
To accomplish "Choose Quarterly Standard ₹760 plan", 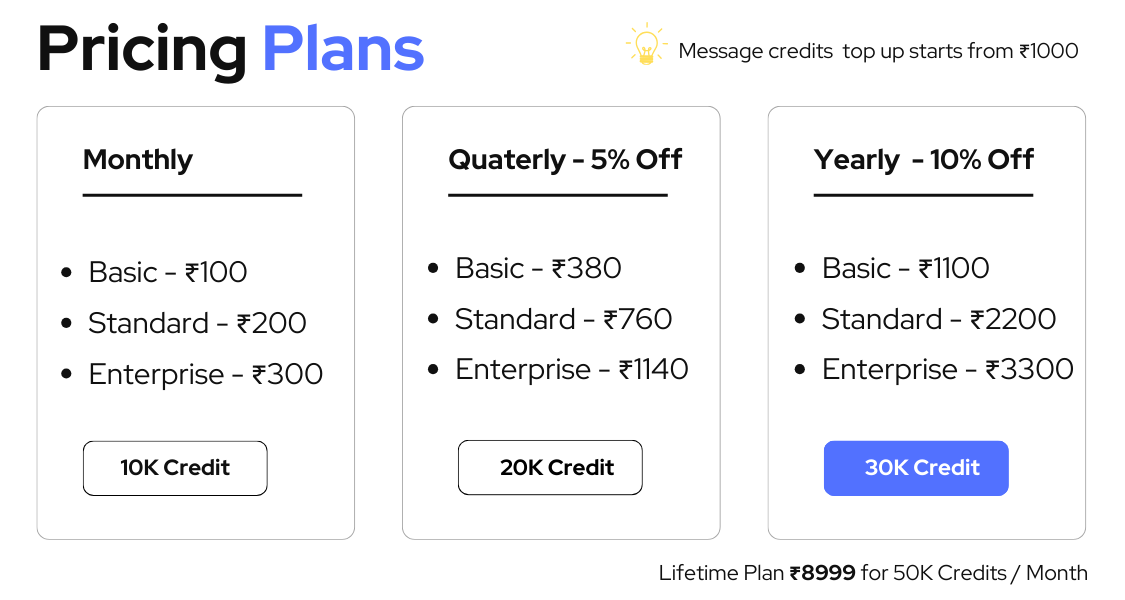I will pos(564,319).
